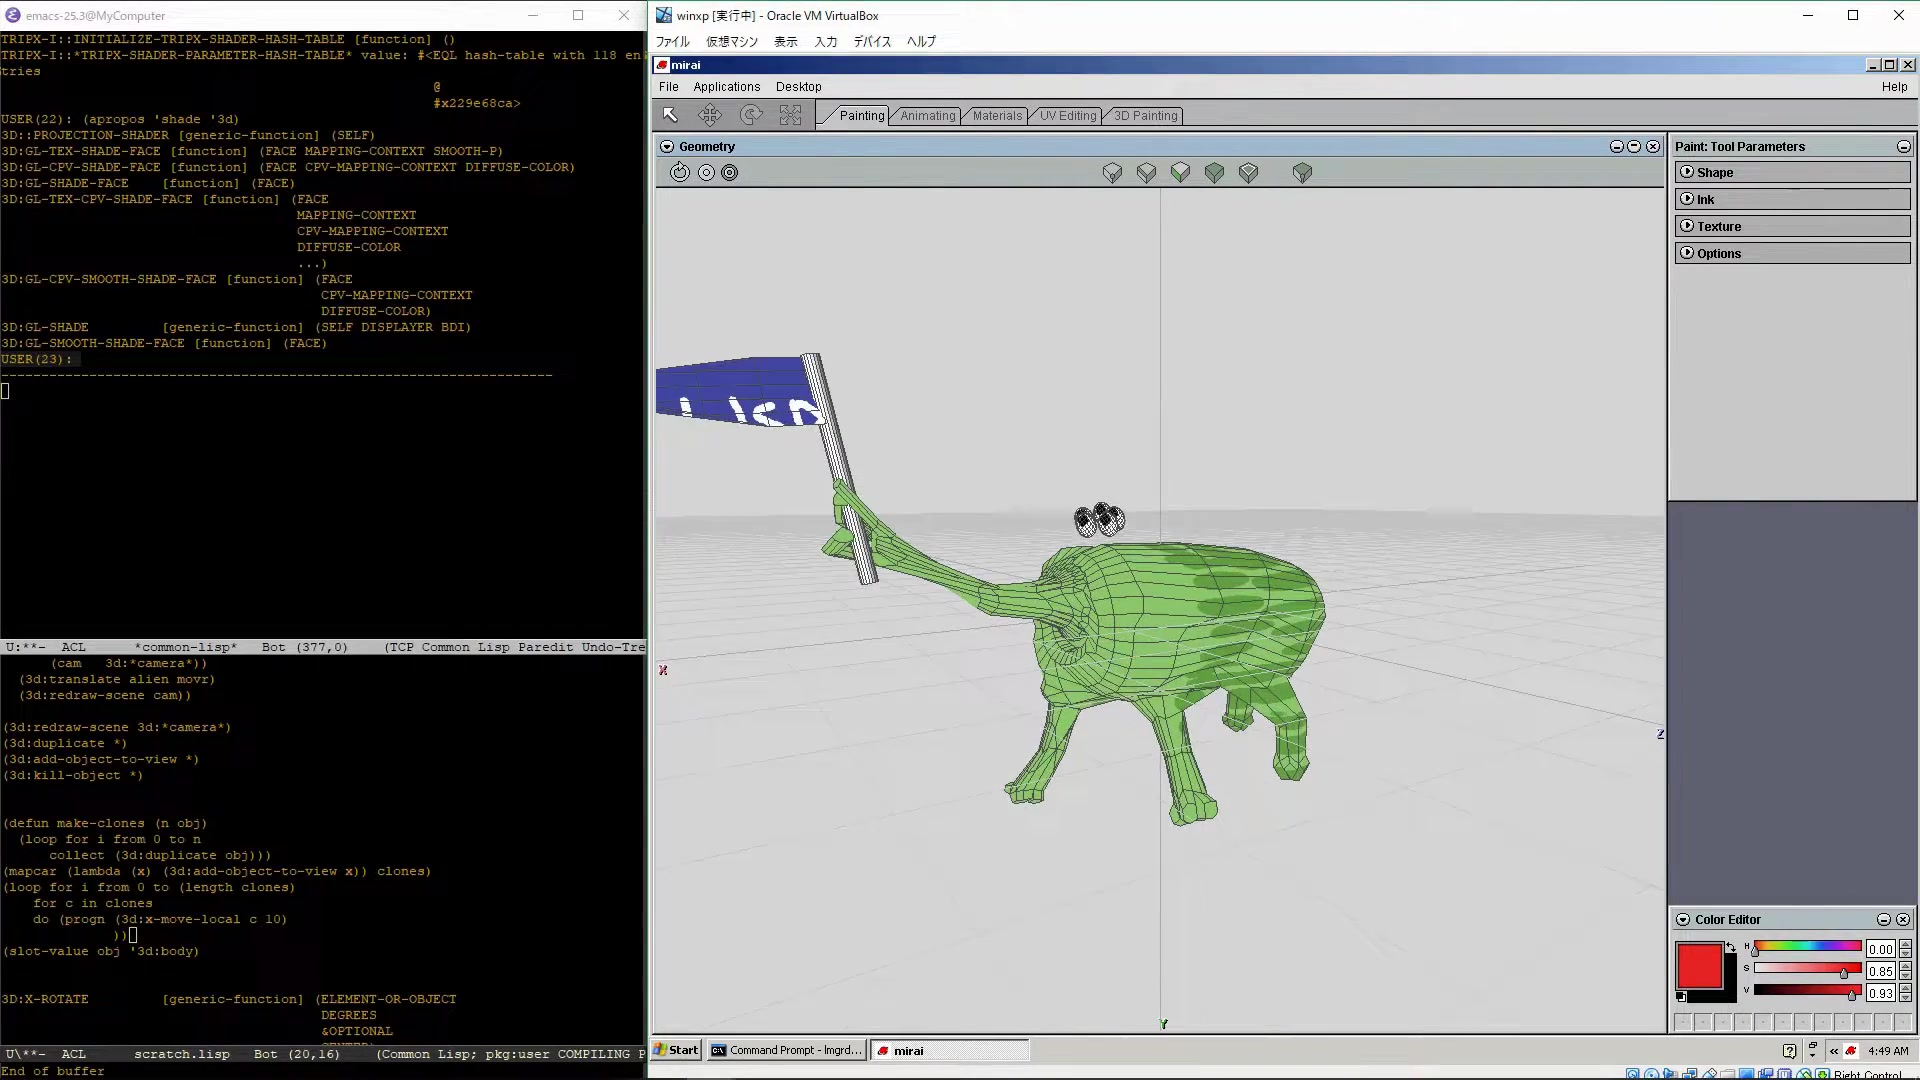Click the red foreground color swatch
The image size is (1920, 1080).
[x=1699, y=965]
